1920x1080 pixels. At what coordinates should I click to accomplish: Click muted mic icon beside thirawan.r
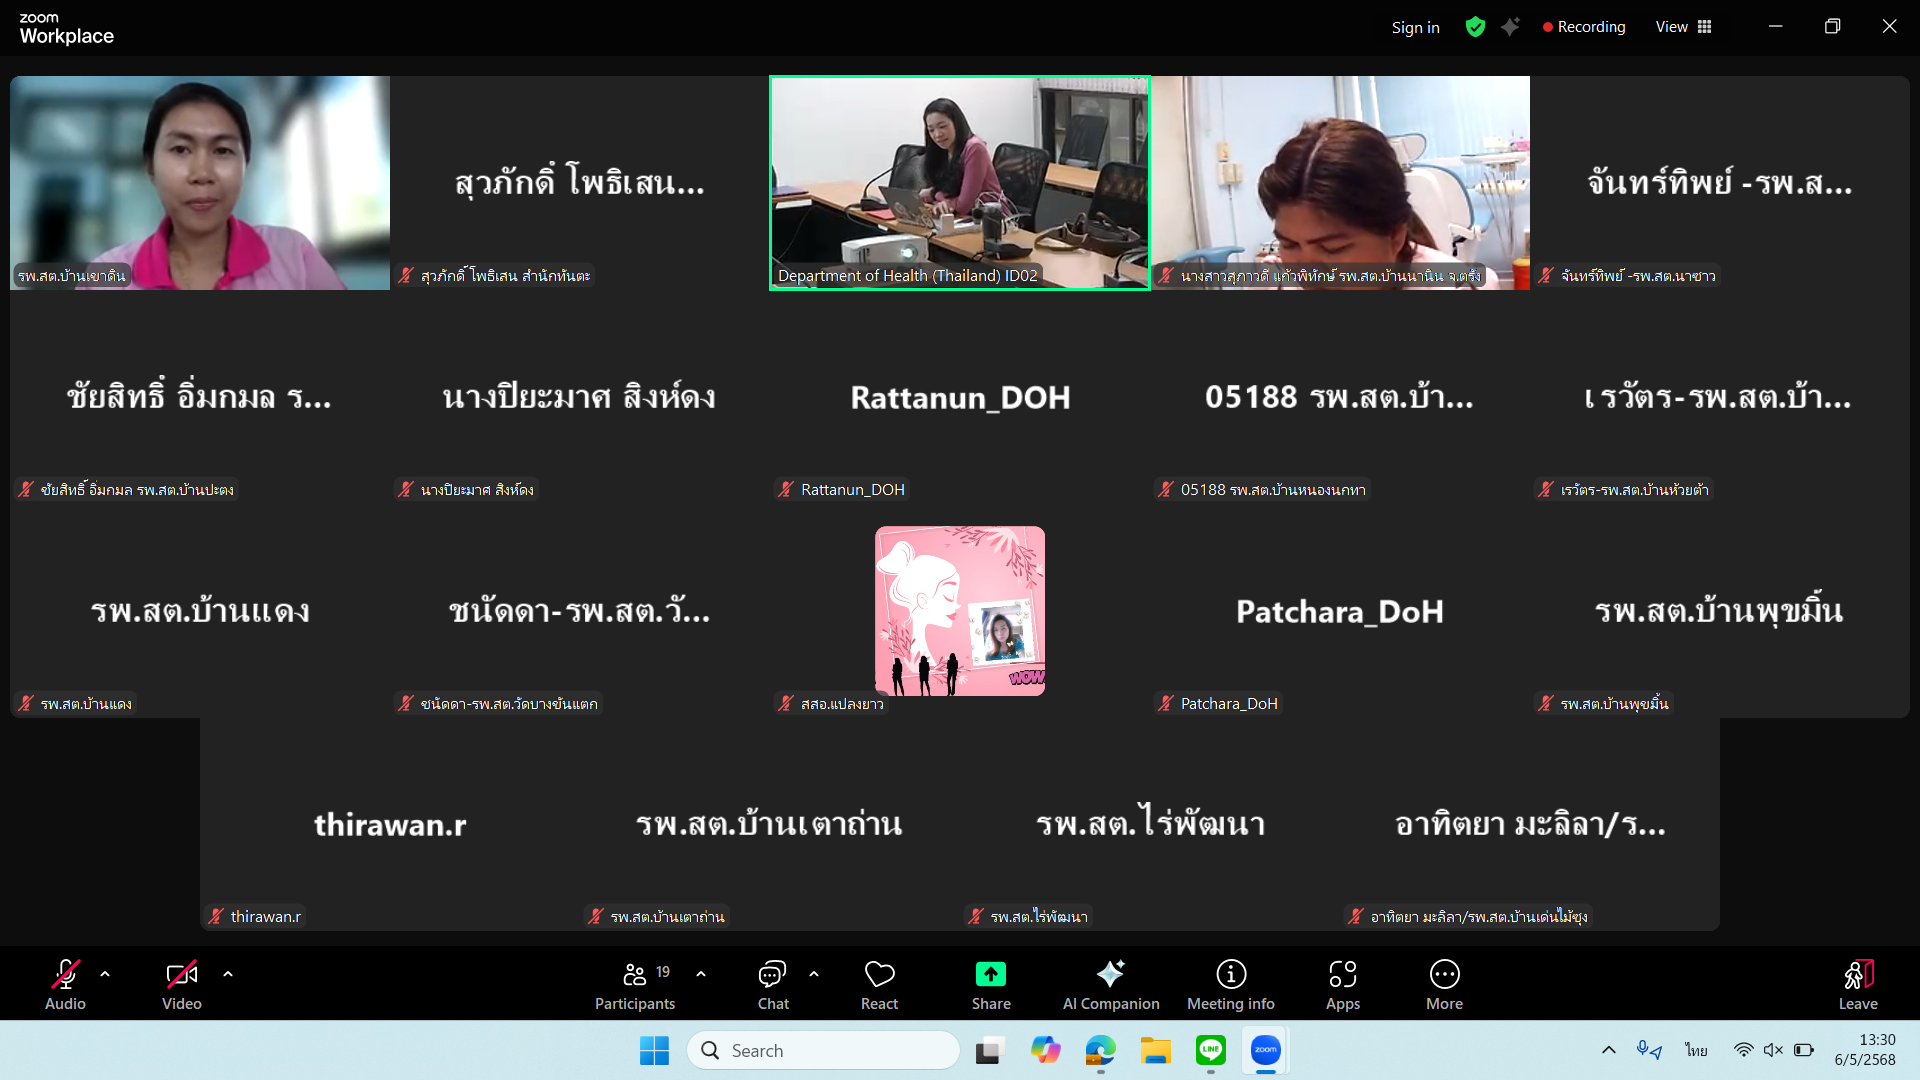click(x=216, y=916)
